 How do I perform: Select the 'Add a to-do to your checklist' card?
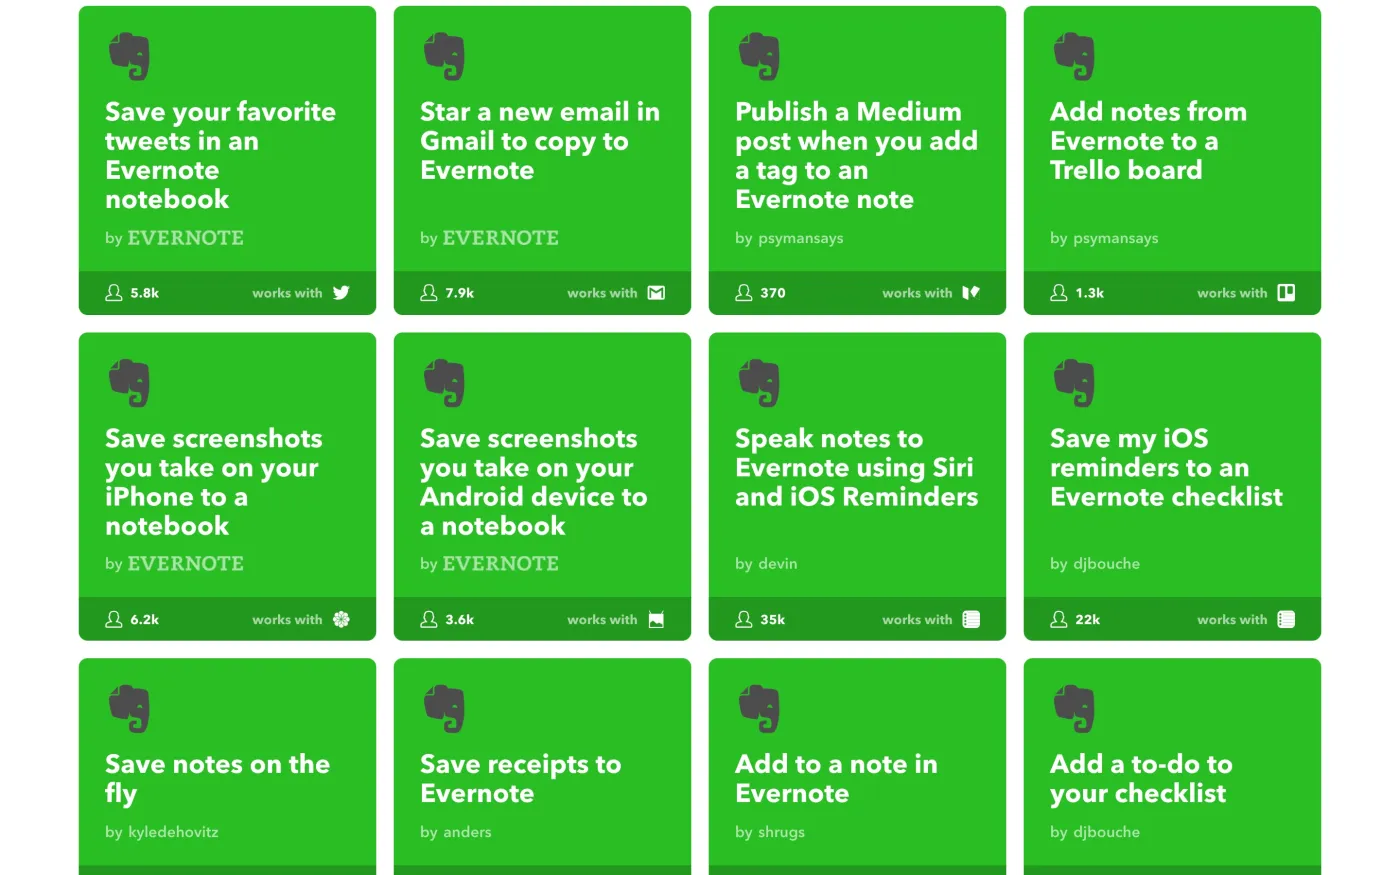1140,778
